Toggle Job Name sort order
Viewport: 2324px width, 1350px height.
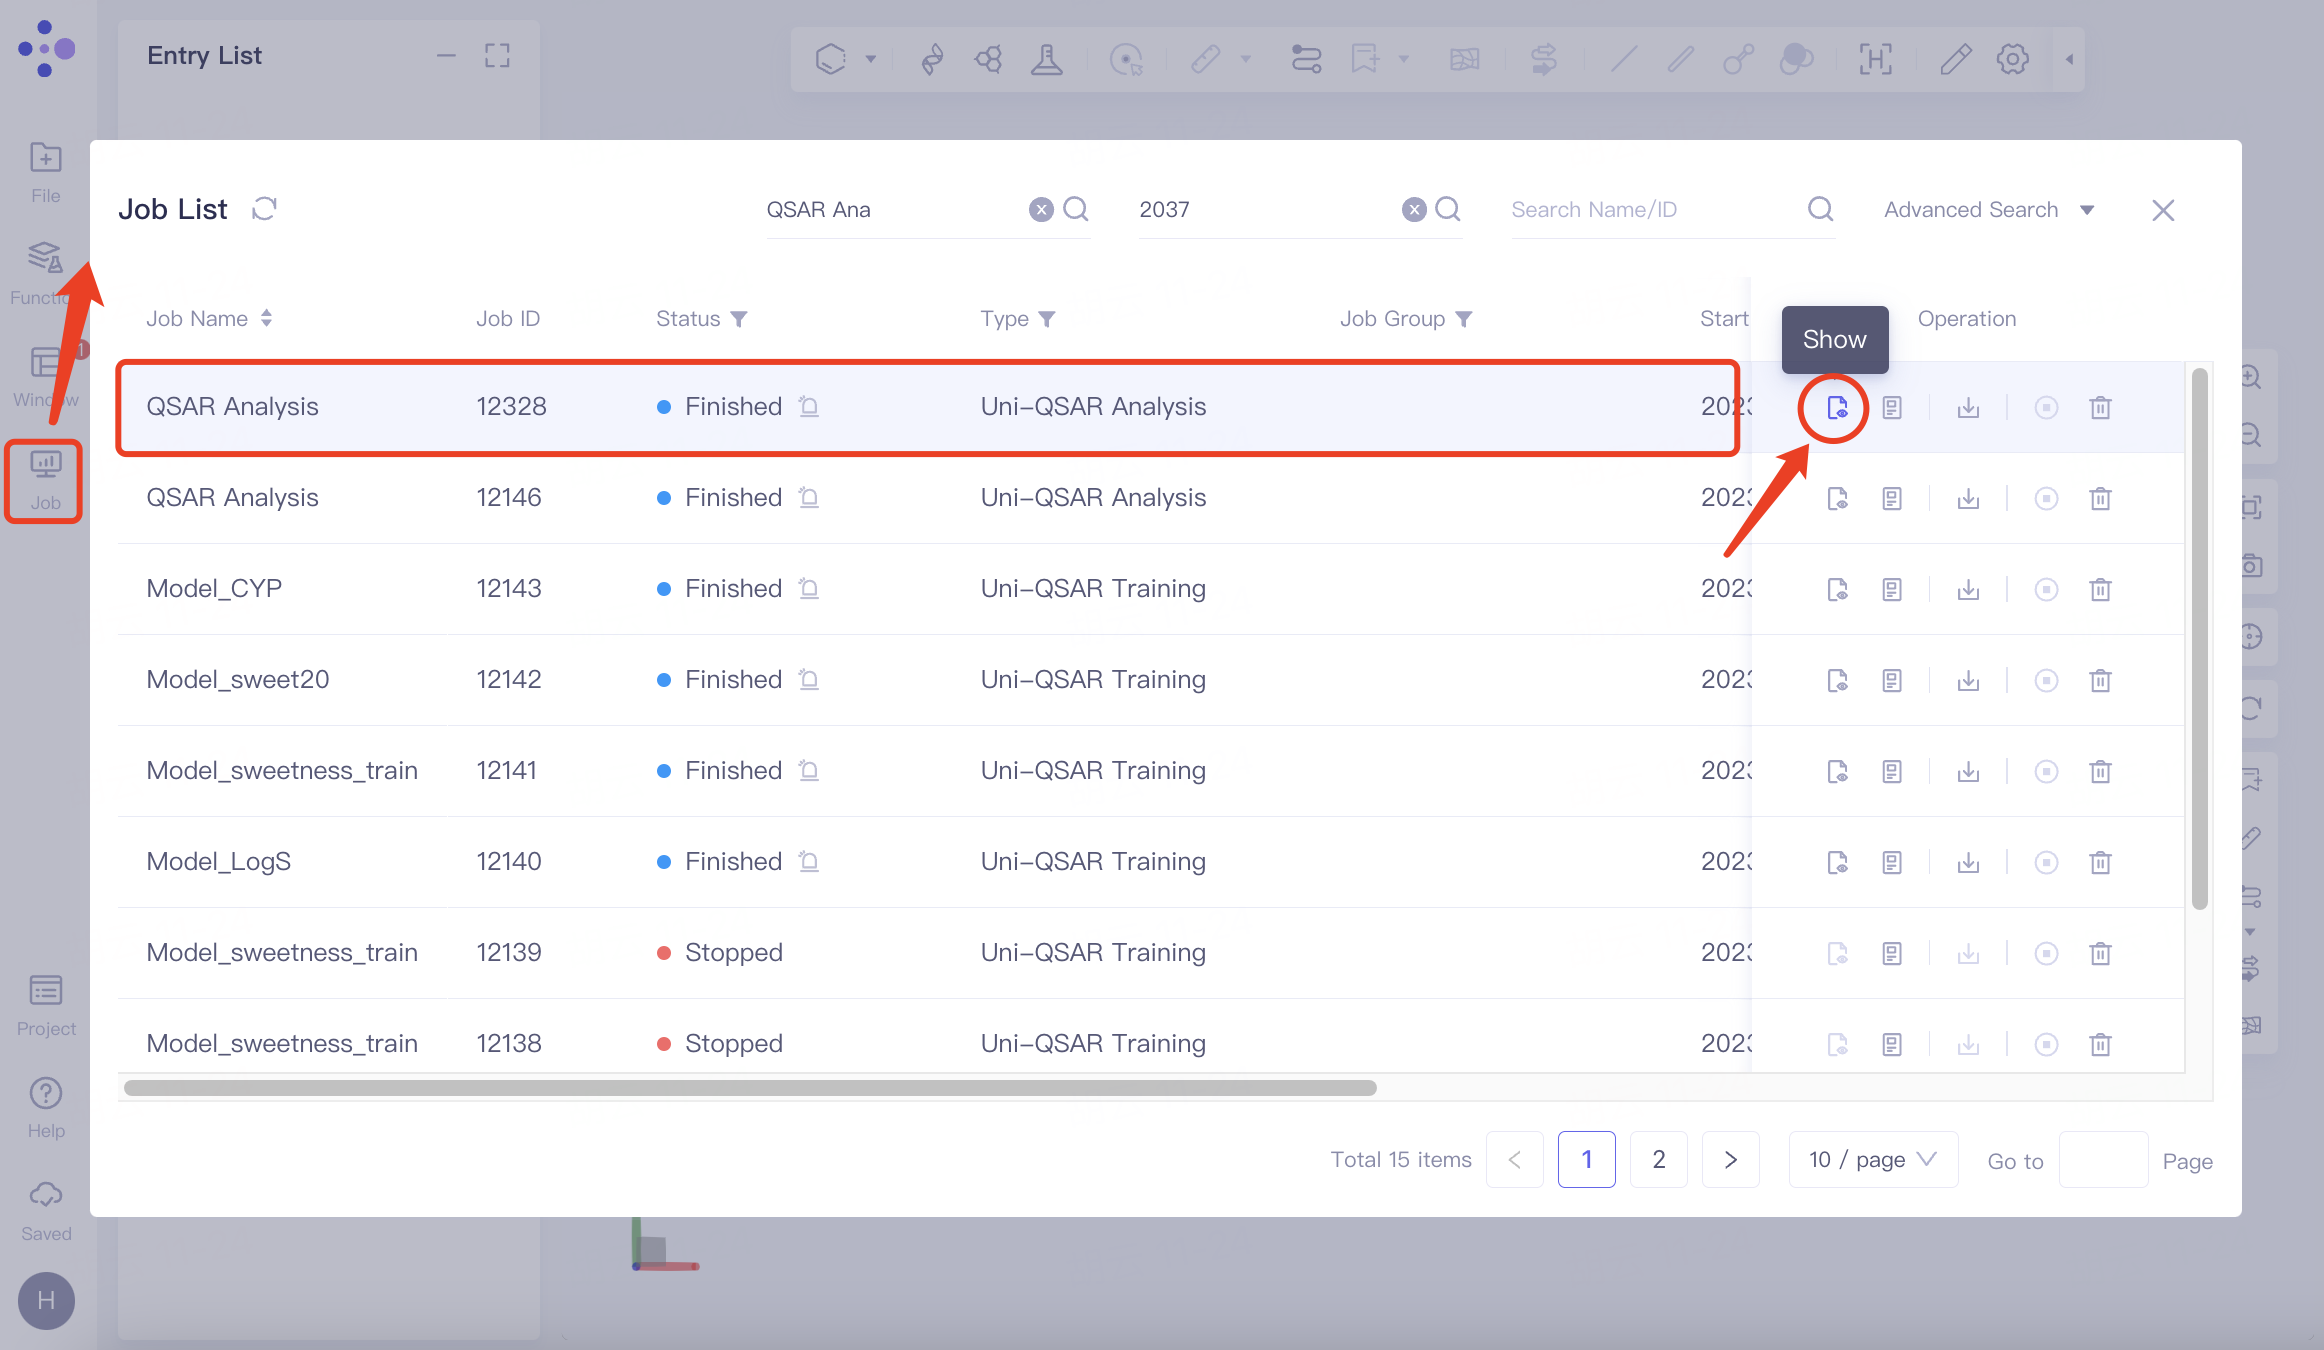tap(266, 318)
